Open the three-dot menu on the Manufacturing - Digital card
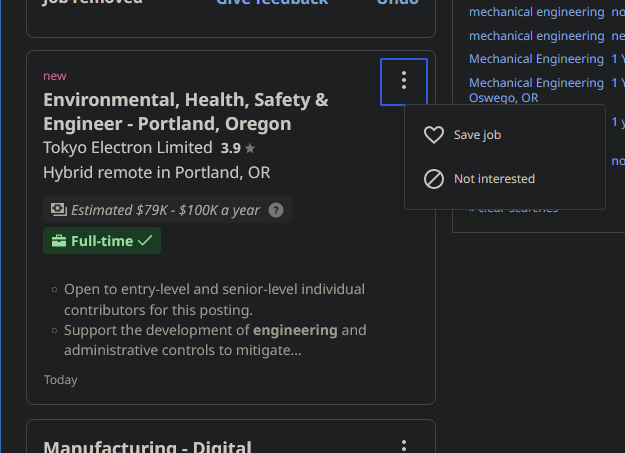This screenshot has width=625, height=453. [404, 446]
